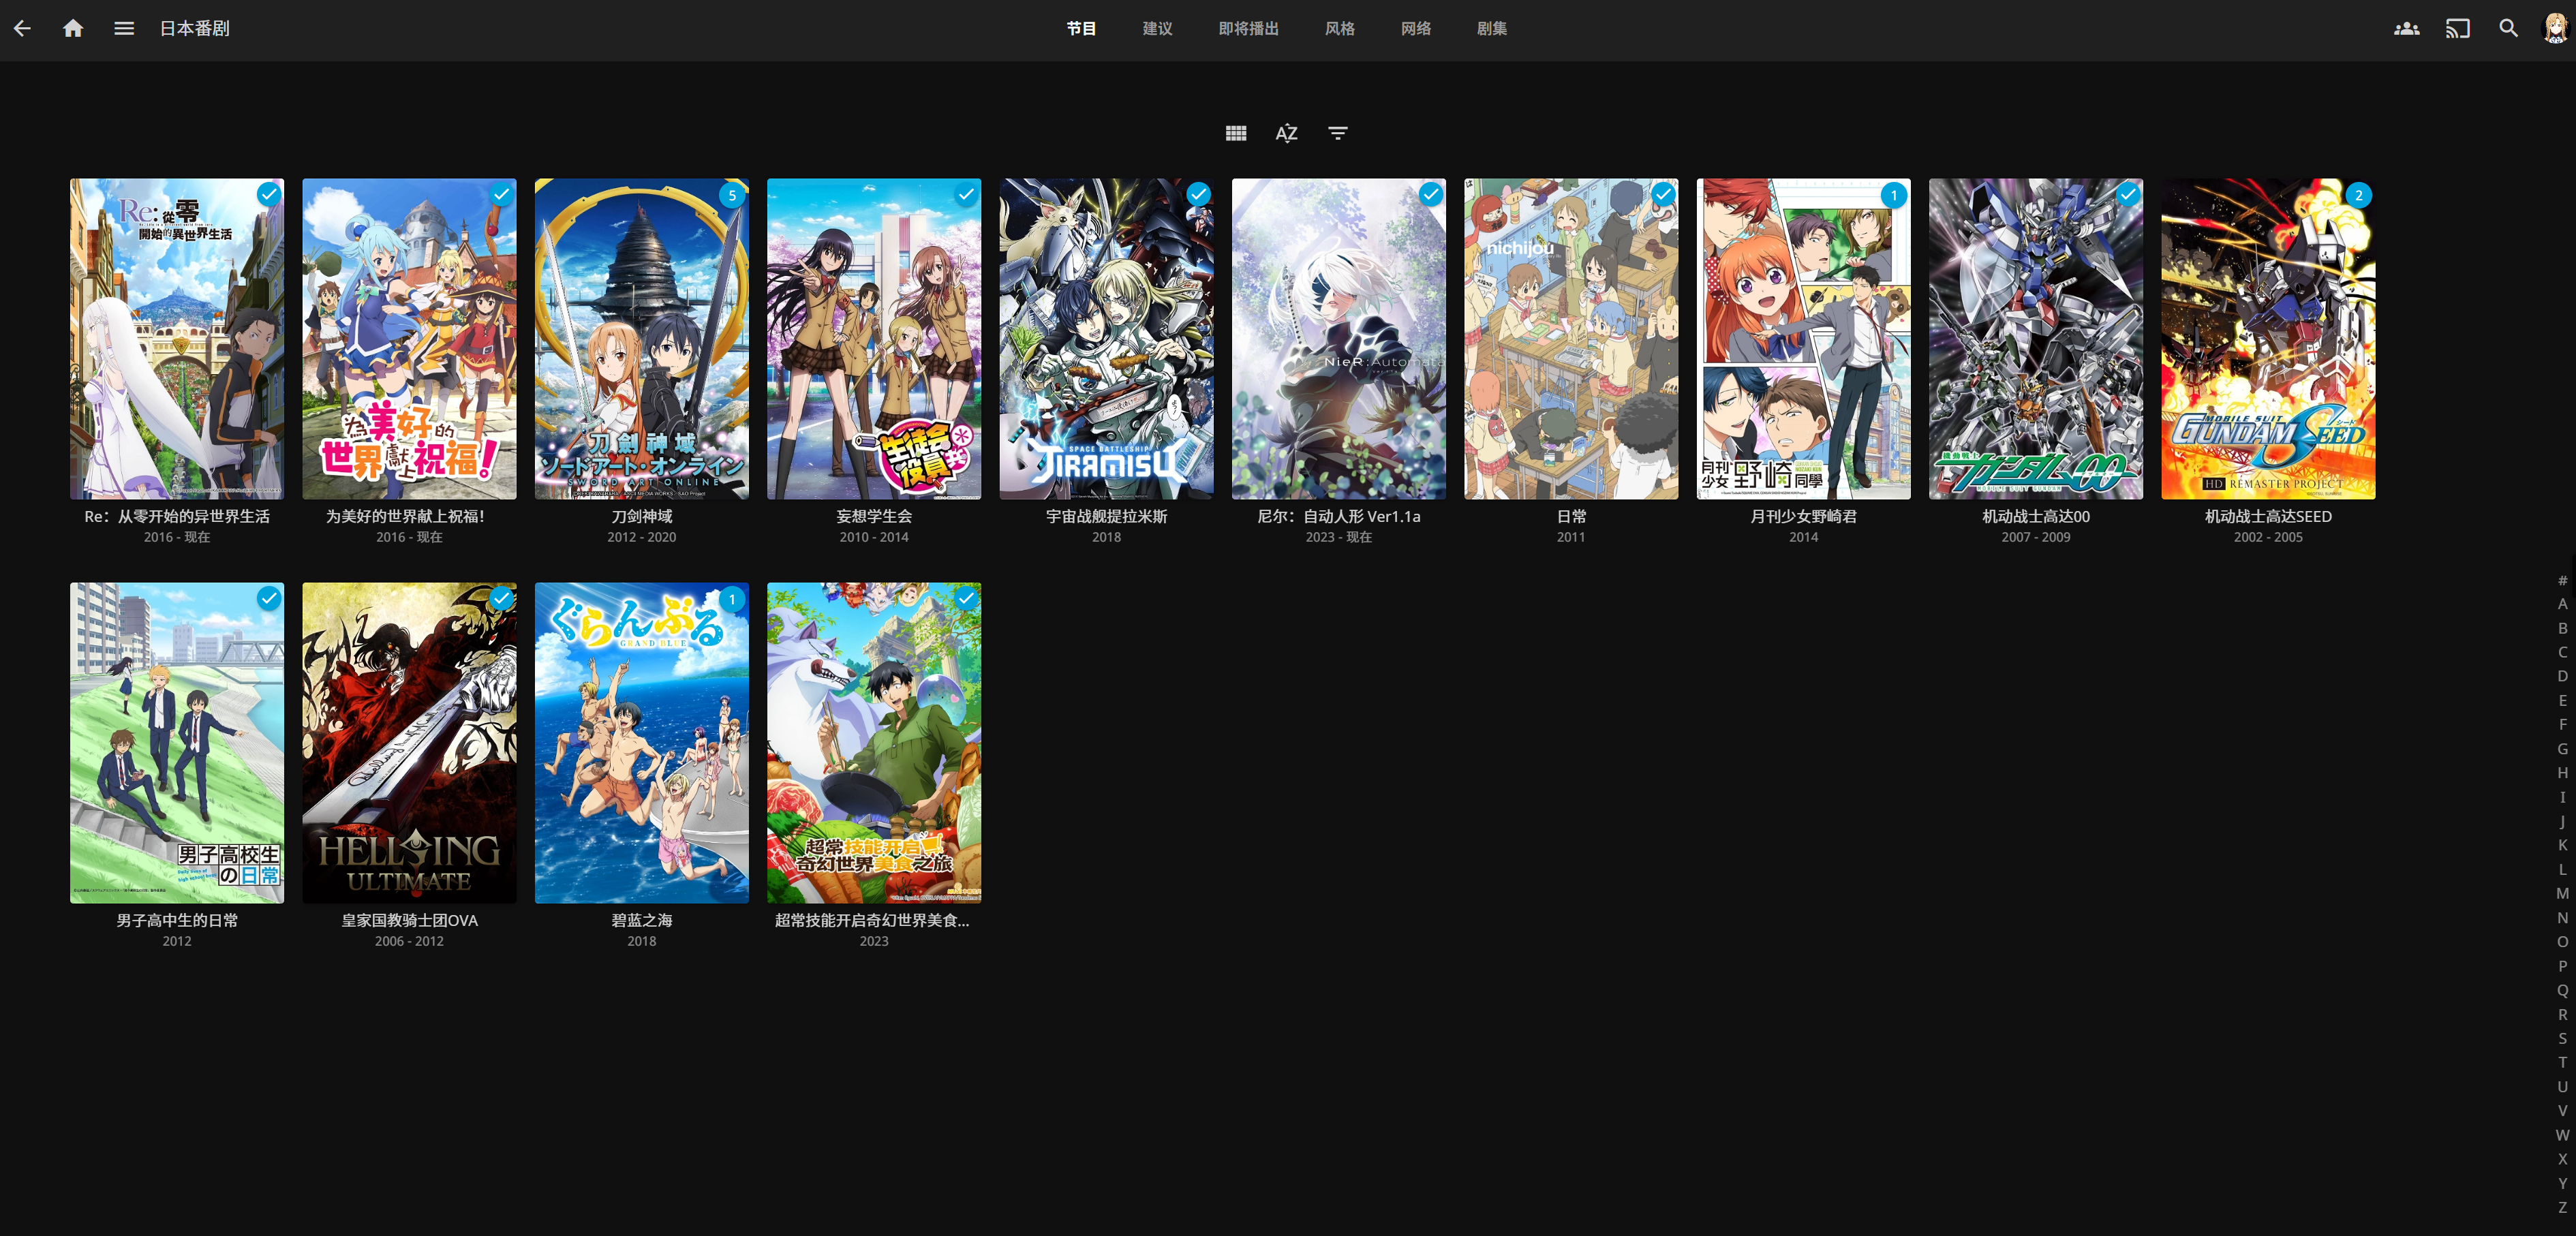The height and width of the screenshot is (1236, 2576).
Task: Open the hamburger navigation menu
Action: 124,28
